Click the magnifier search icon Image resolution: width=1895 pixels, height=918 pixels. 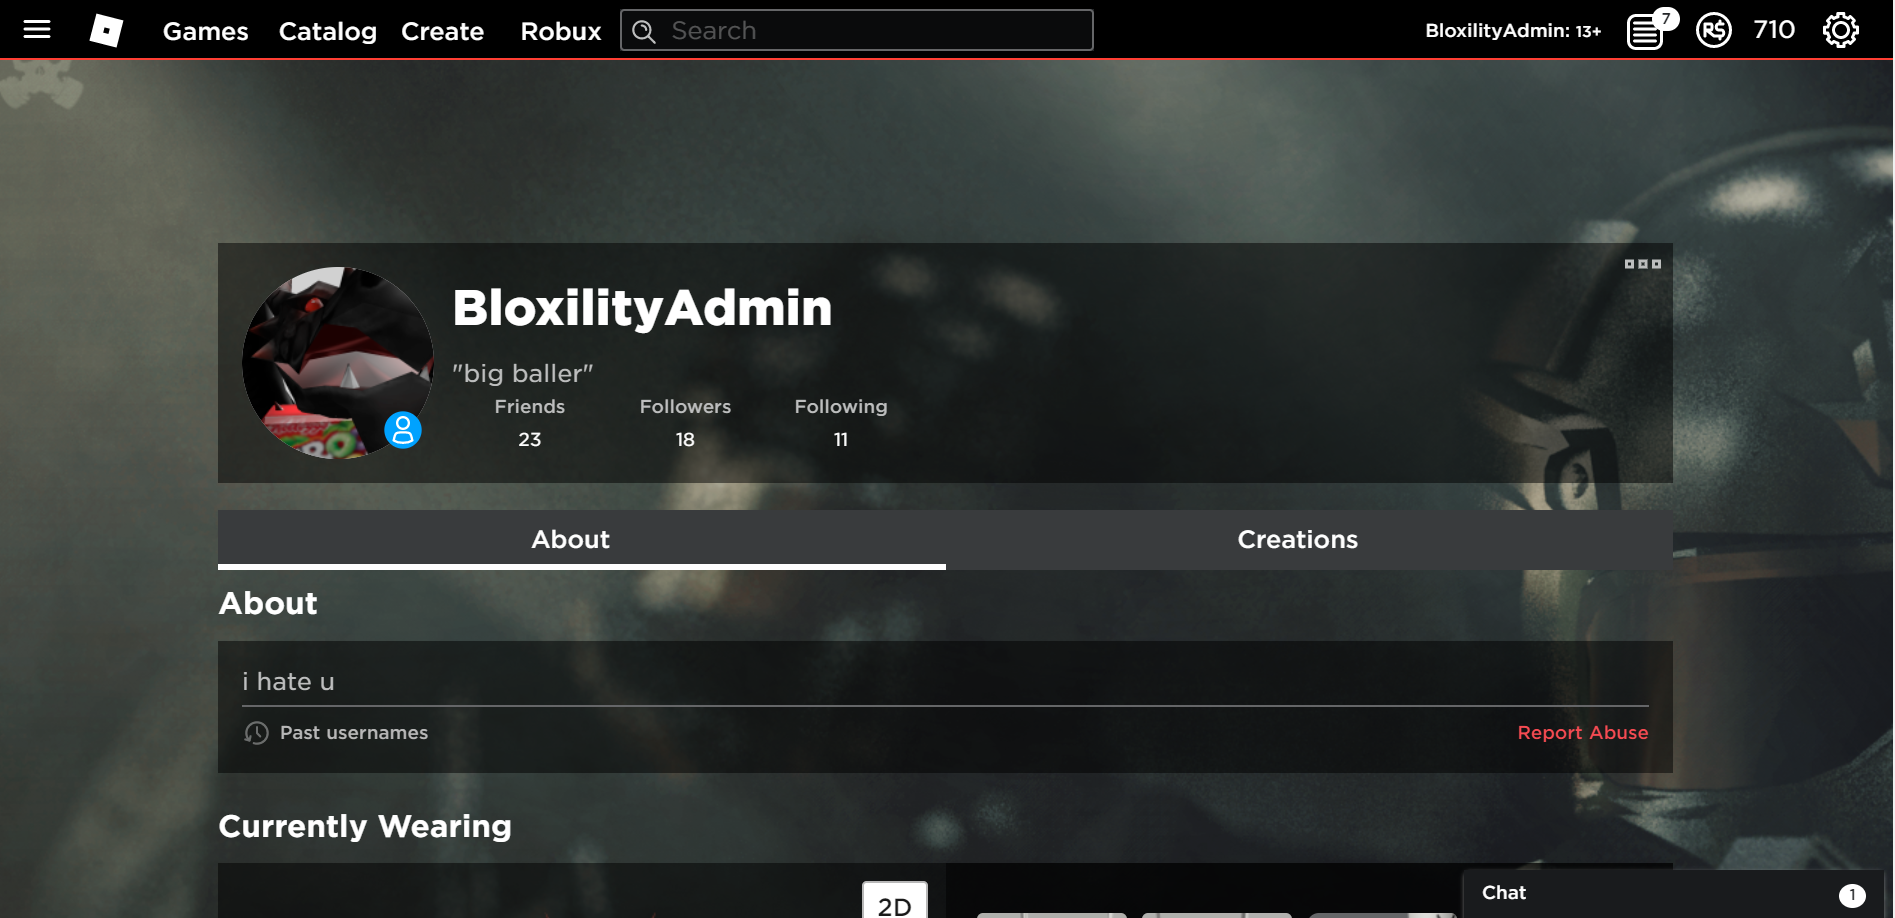coord(644,31)
